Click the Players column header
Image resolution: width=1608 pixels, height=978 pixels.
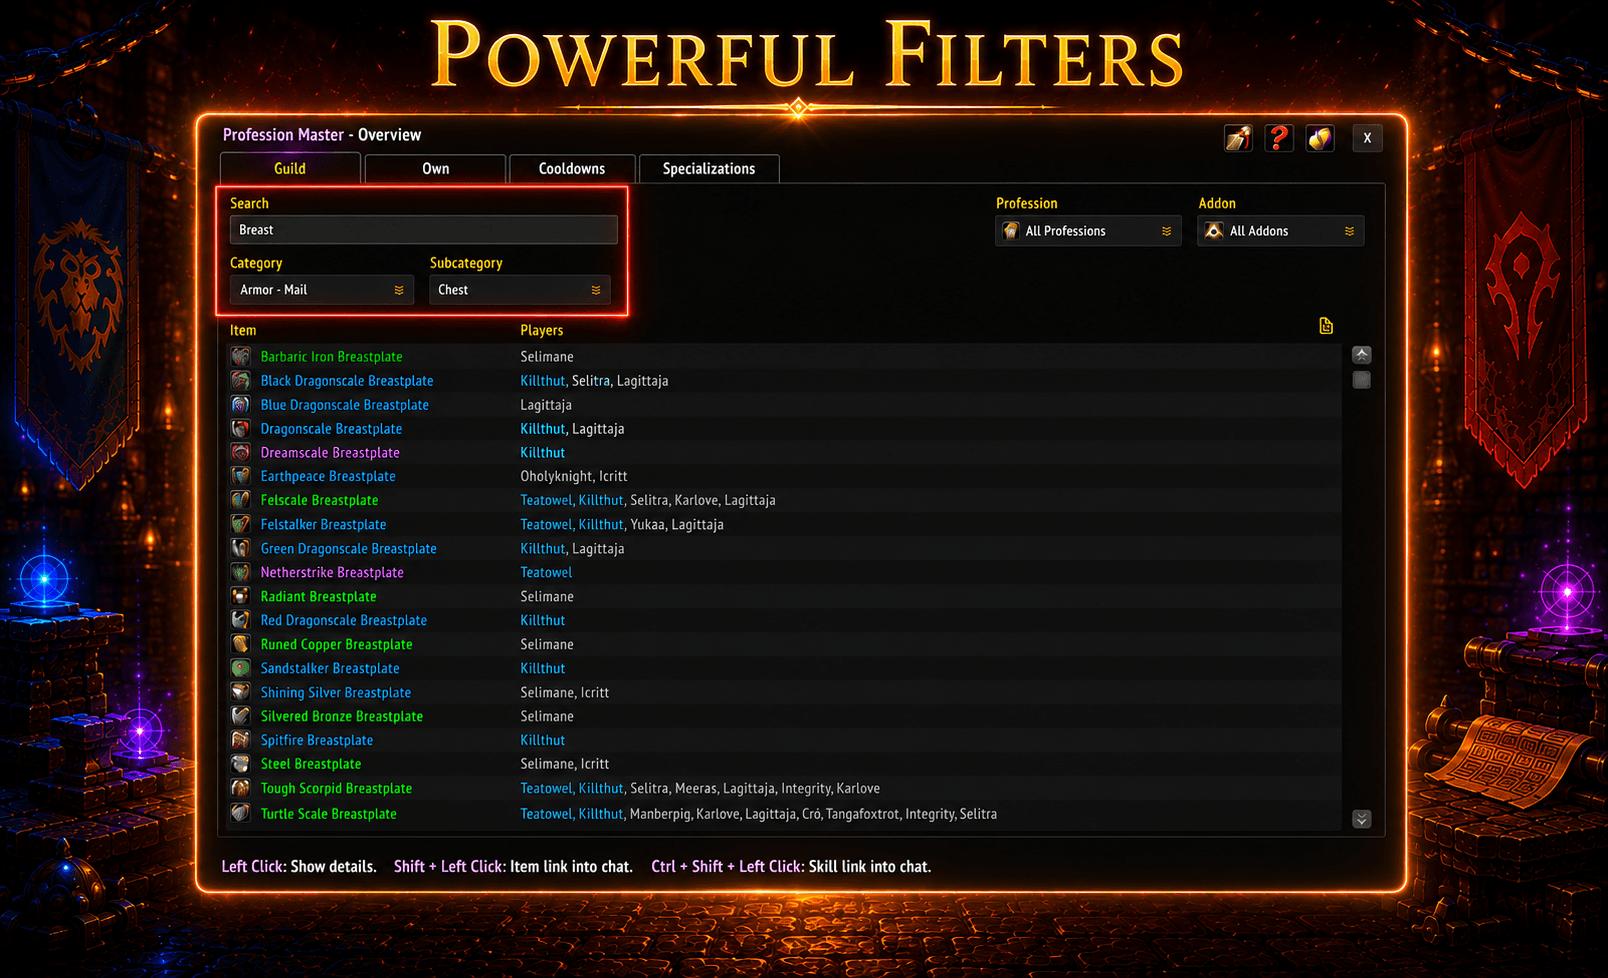pyautogui.click(x=541, y=330)
